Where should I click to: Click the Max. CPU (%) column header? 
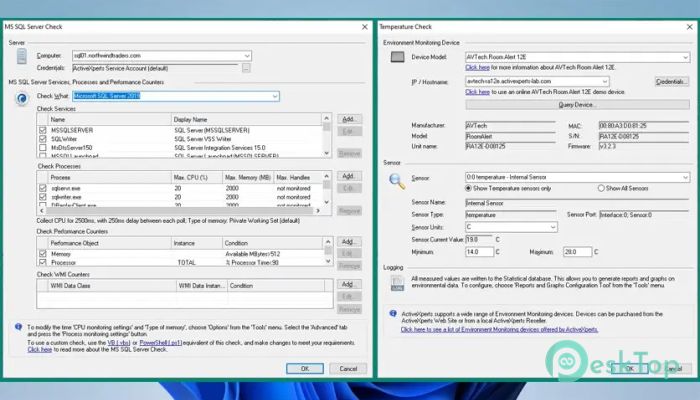[x=197, y=178]
